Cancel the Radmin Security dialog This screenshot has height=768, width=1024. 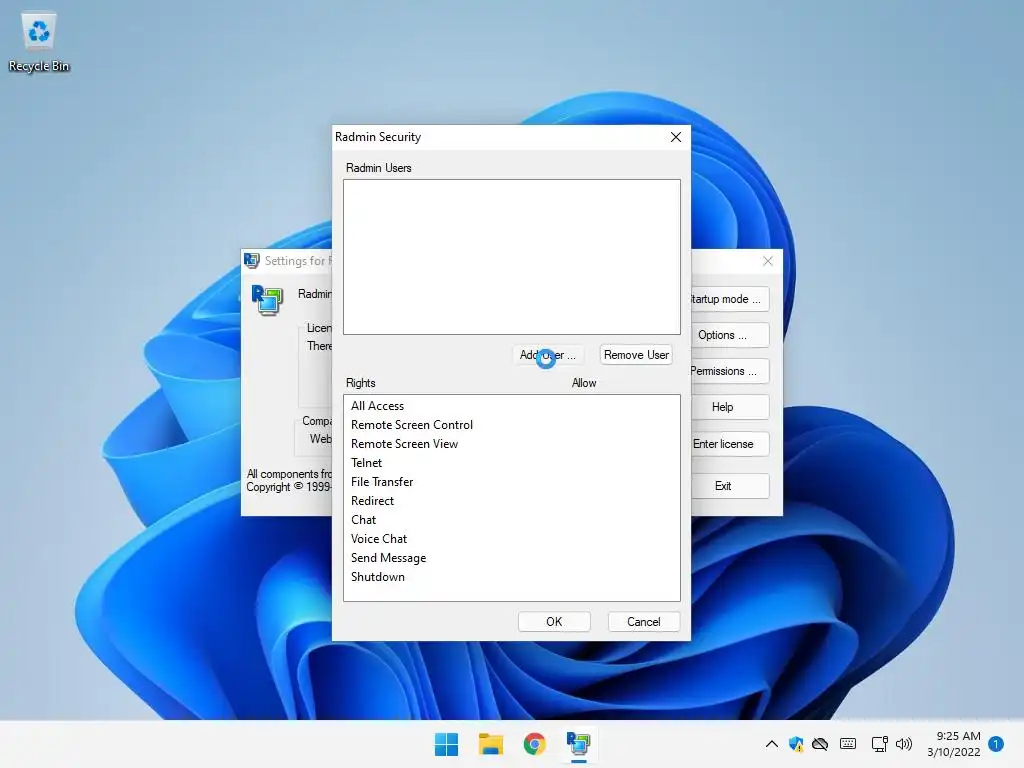coord(643,622)
